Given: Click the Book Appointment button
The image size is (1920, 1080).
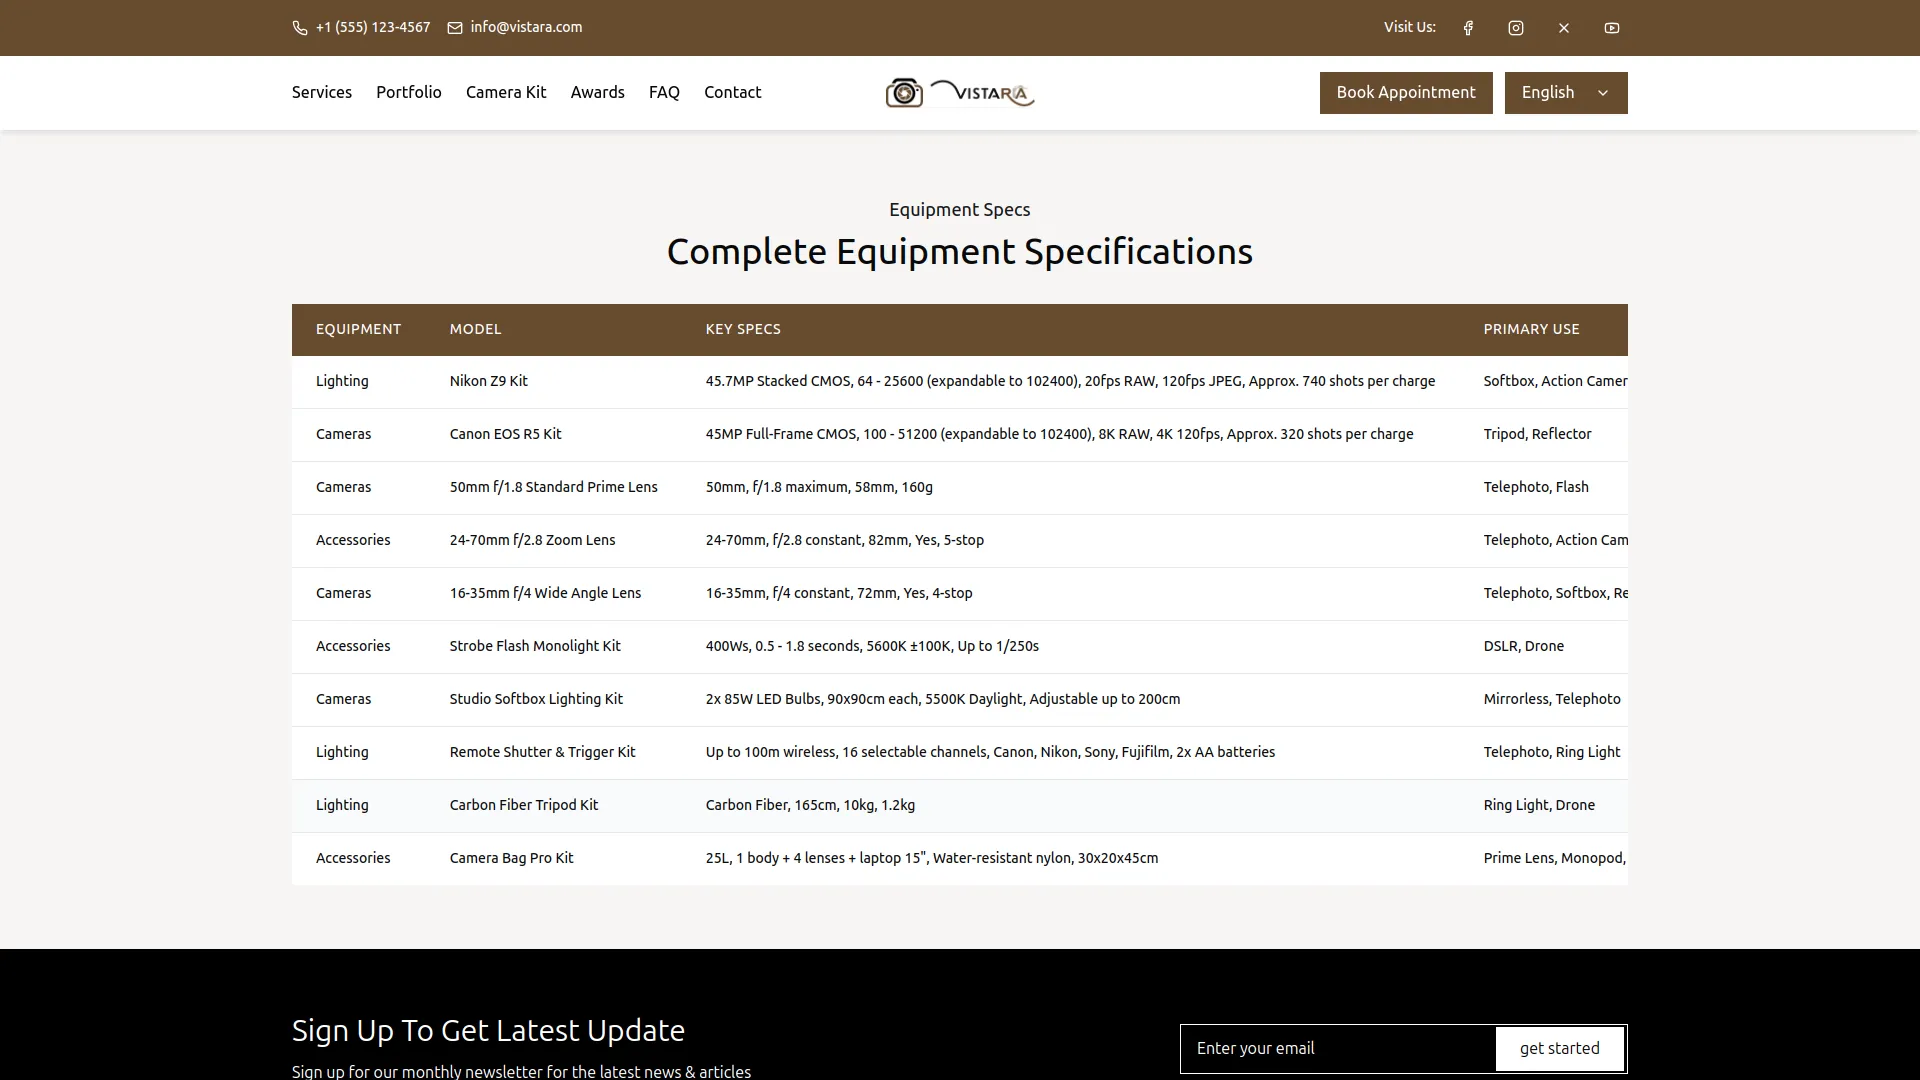Looking at the screenshot, I should [1405, 92].
